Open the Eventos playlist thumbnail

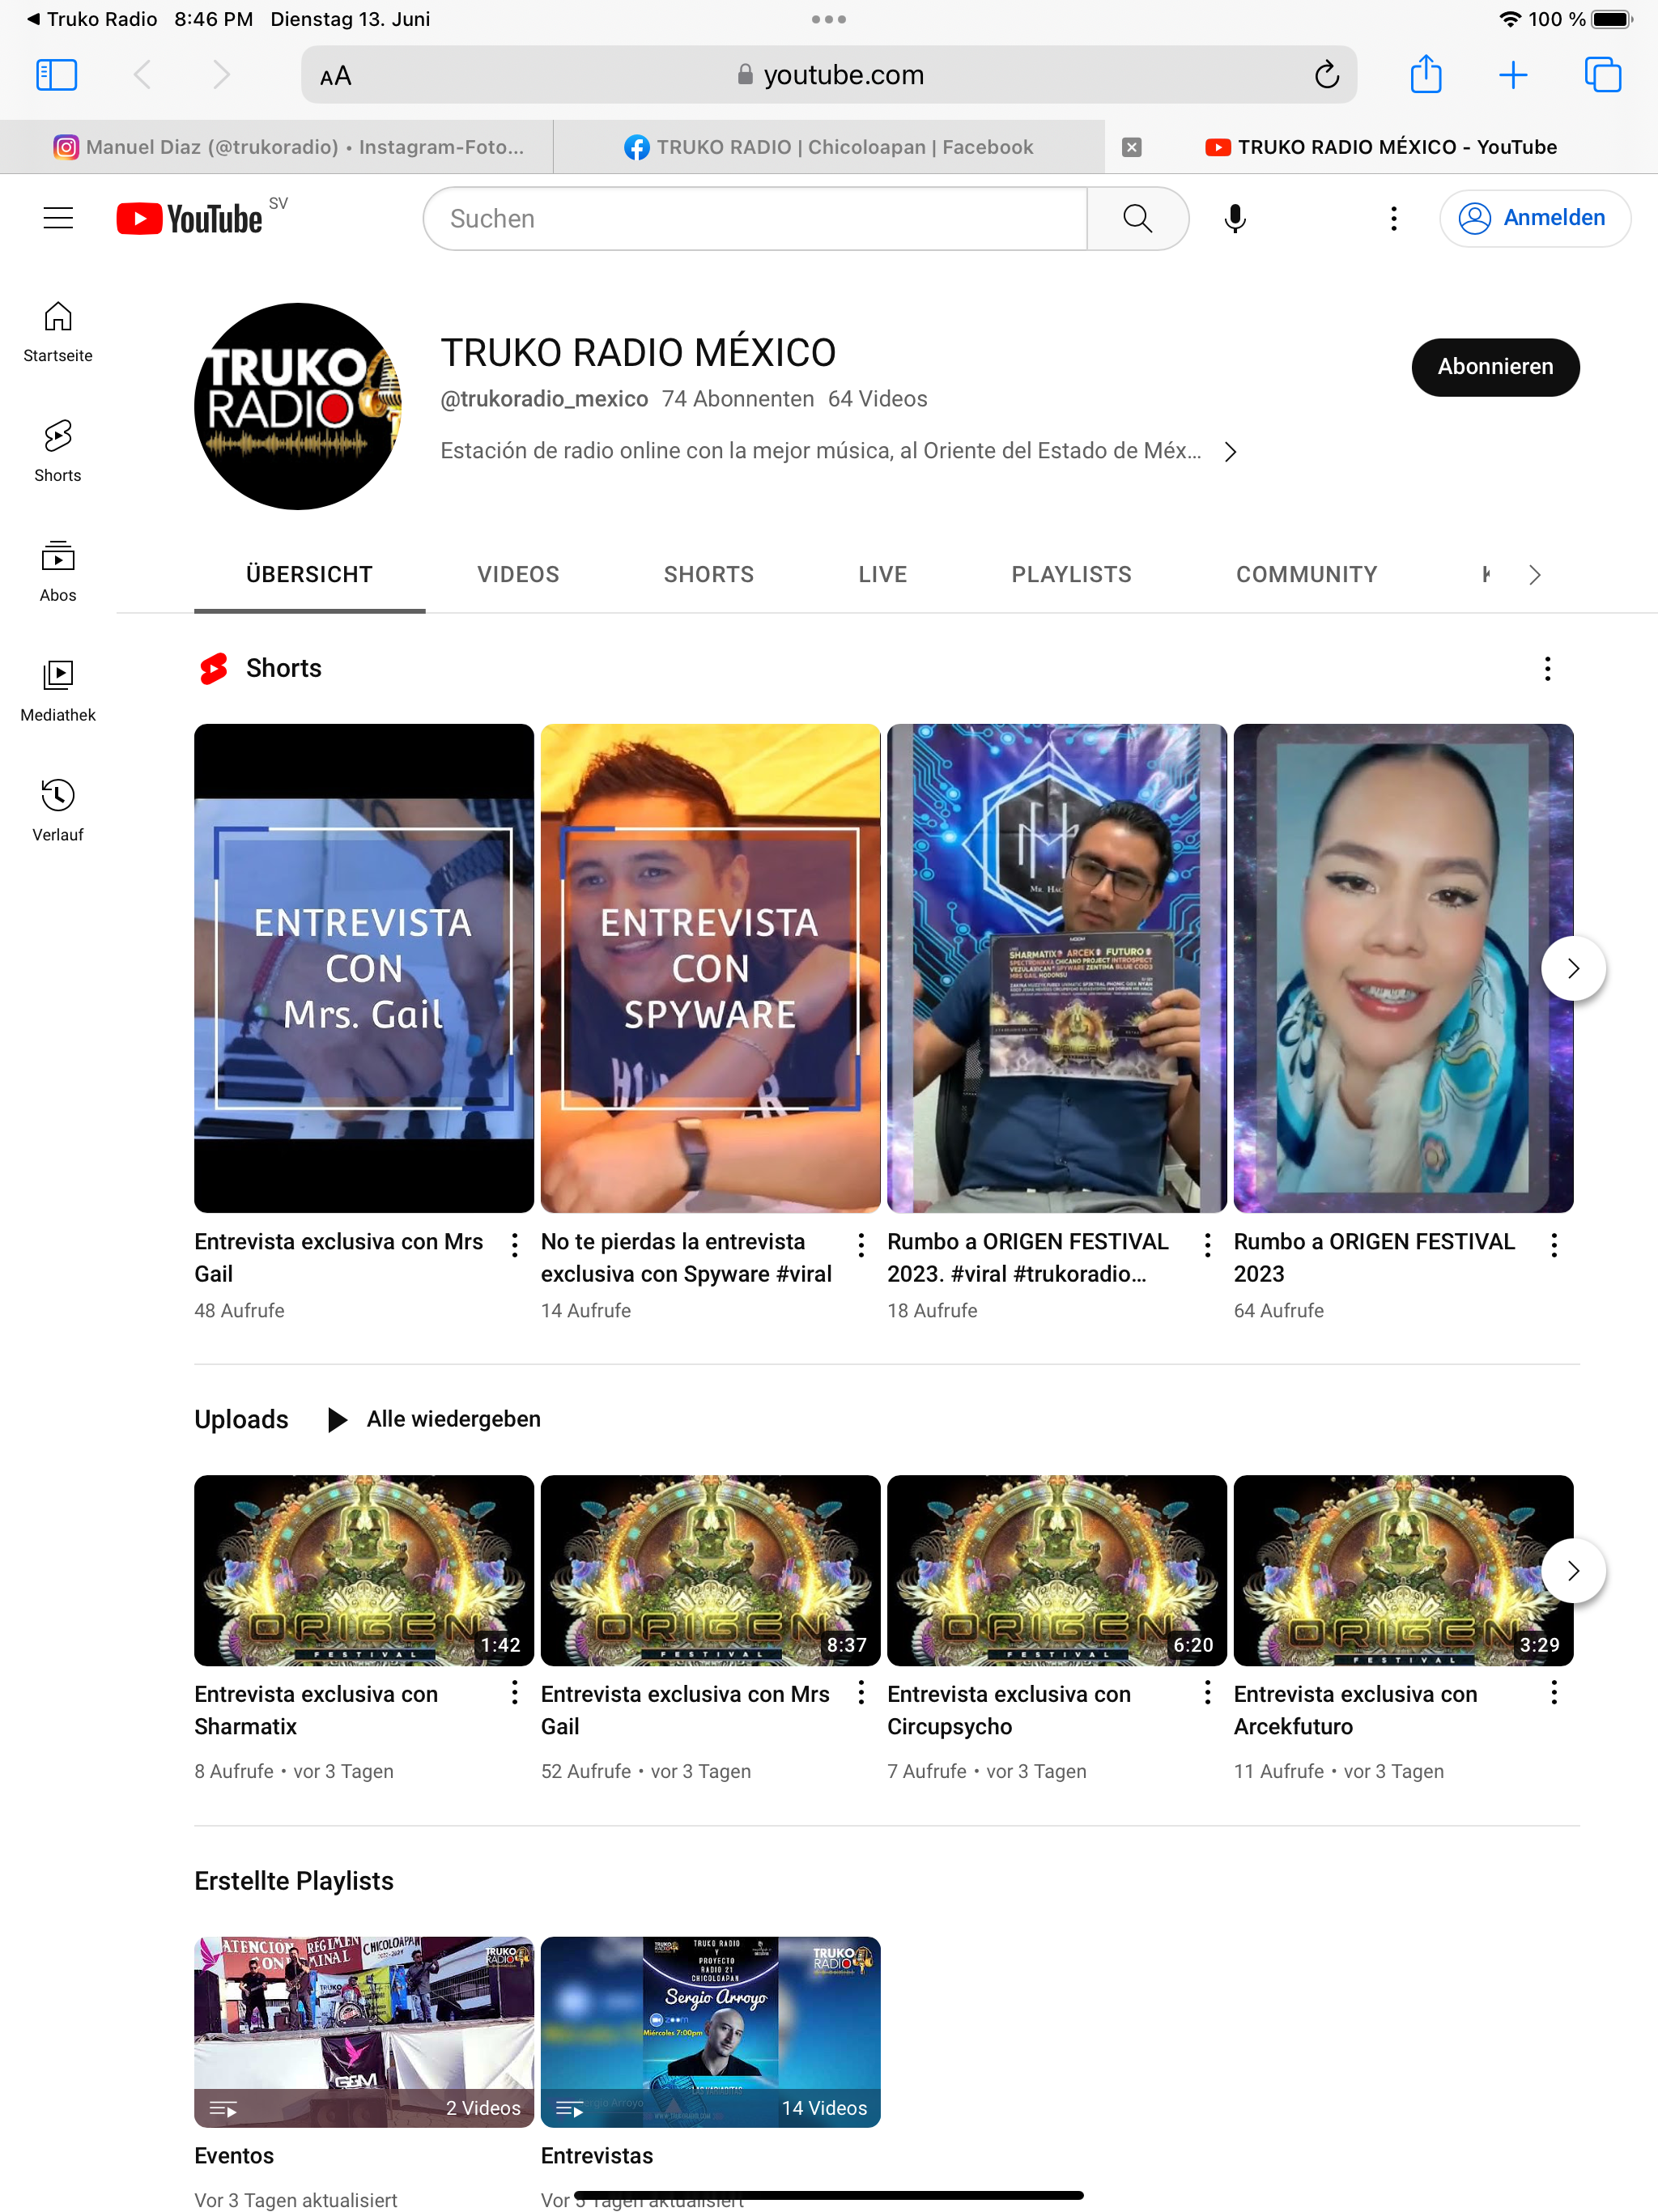(x=364, y=2031)
